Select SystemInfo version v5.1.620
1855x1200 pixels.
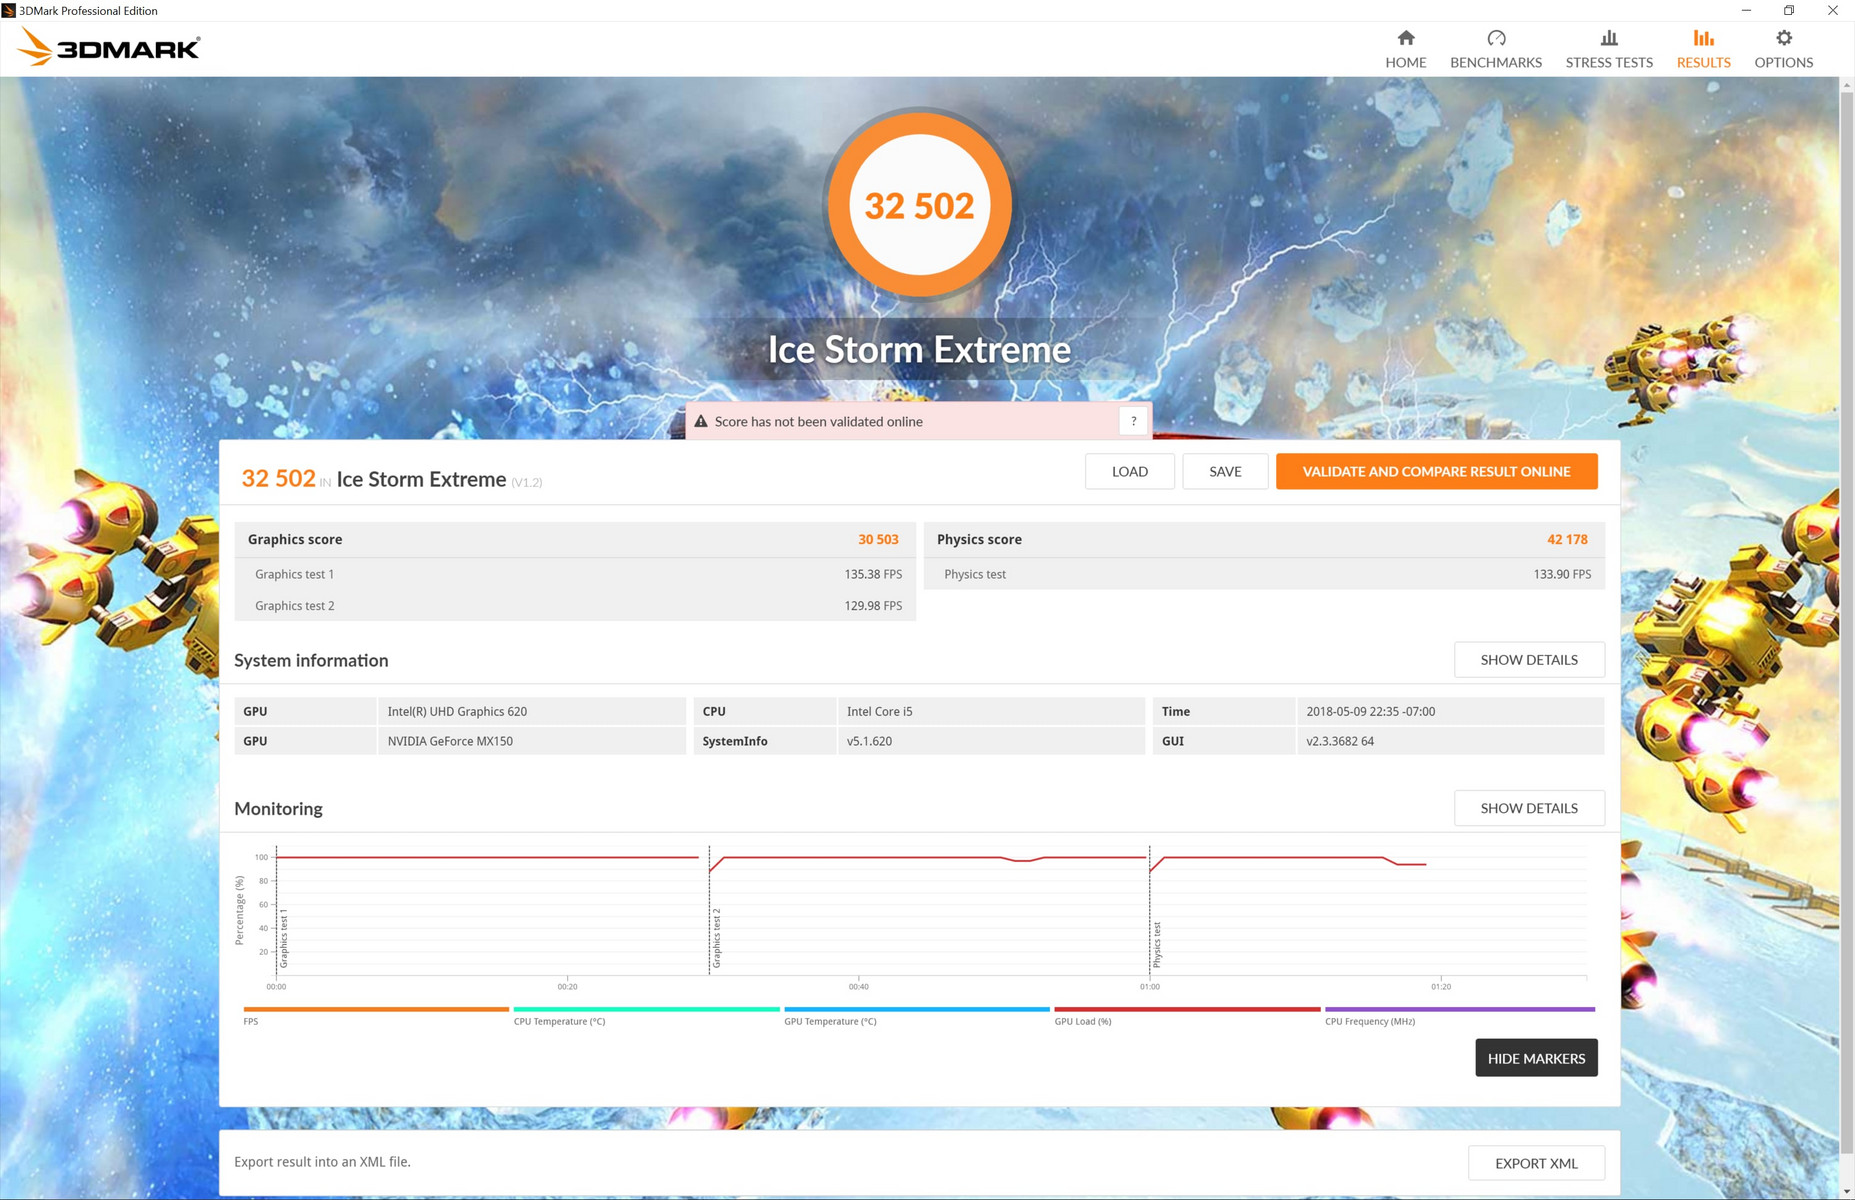pyautogui.click(x=869, y=741)
